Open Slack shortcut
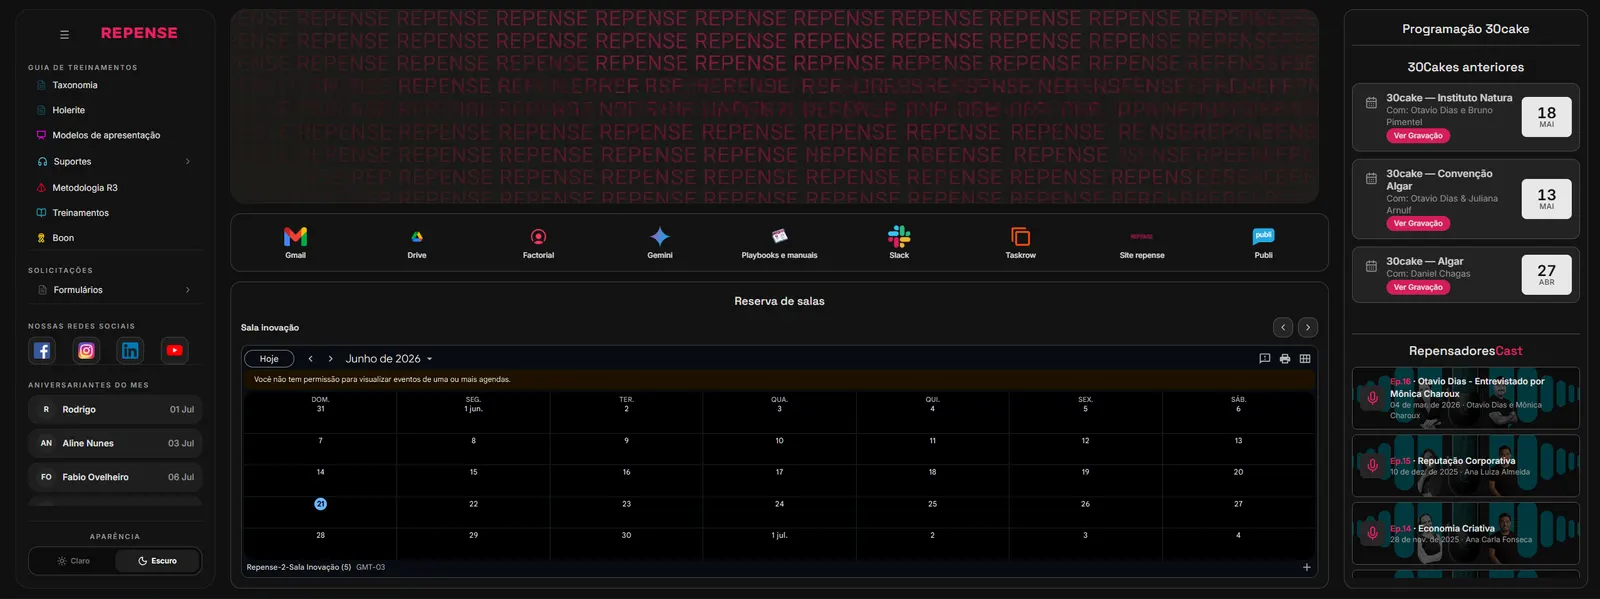1600x599 pixels. point(899,242)
